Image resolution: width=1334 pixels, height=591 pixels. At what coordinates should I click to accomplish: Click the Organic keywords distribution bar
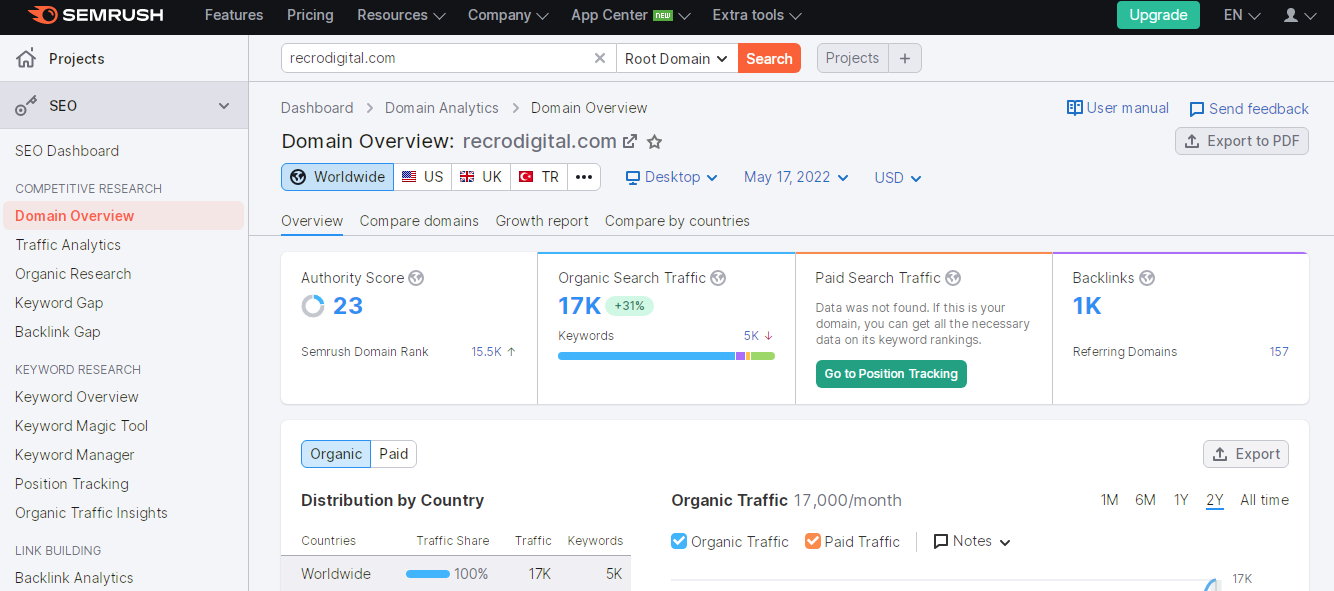click(666, 356)
